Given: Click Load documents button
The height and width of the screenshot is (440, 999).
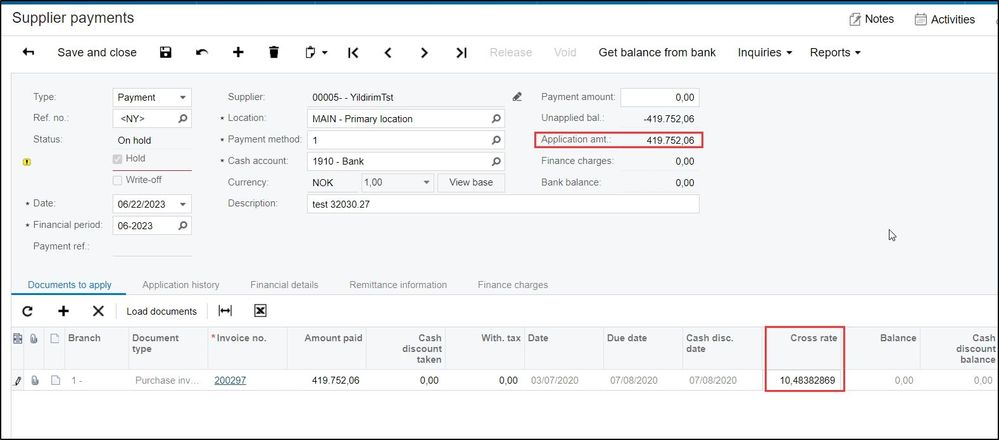Looking at the screenshot, I should pyautogui.click(x=161, y=311).
